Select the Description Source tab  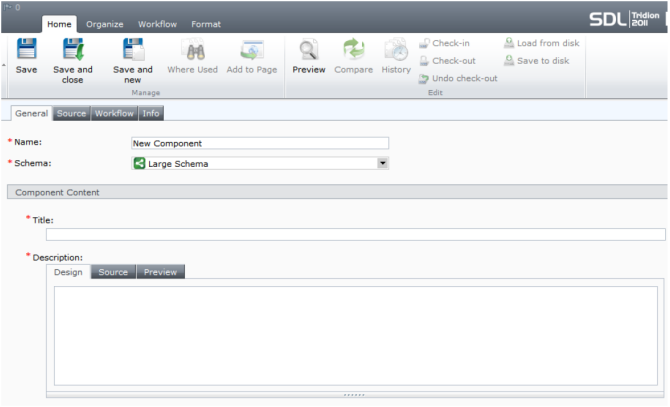[113, 272]
